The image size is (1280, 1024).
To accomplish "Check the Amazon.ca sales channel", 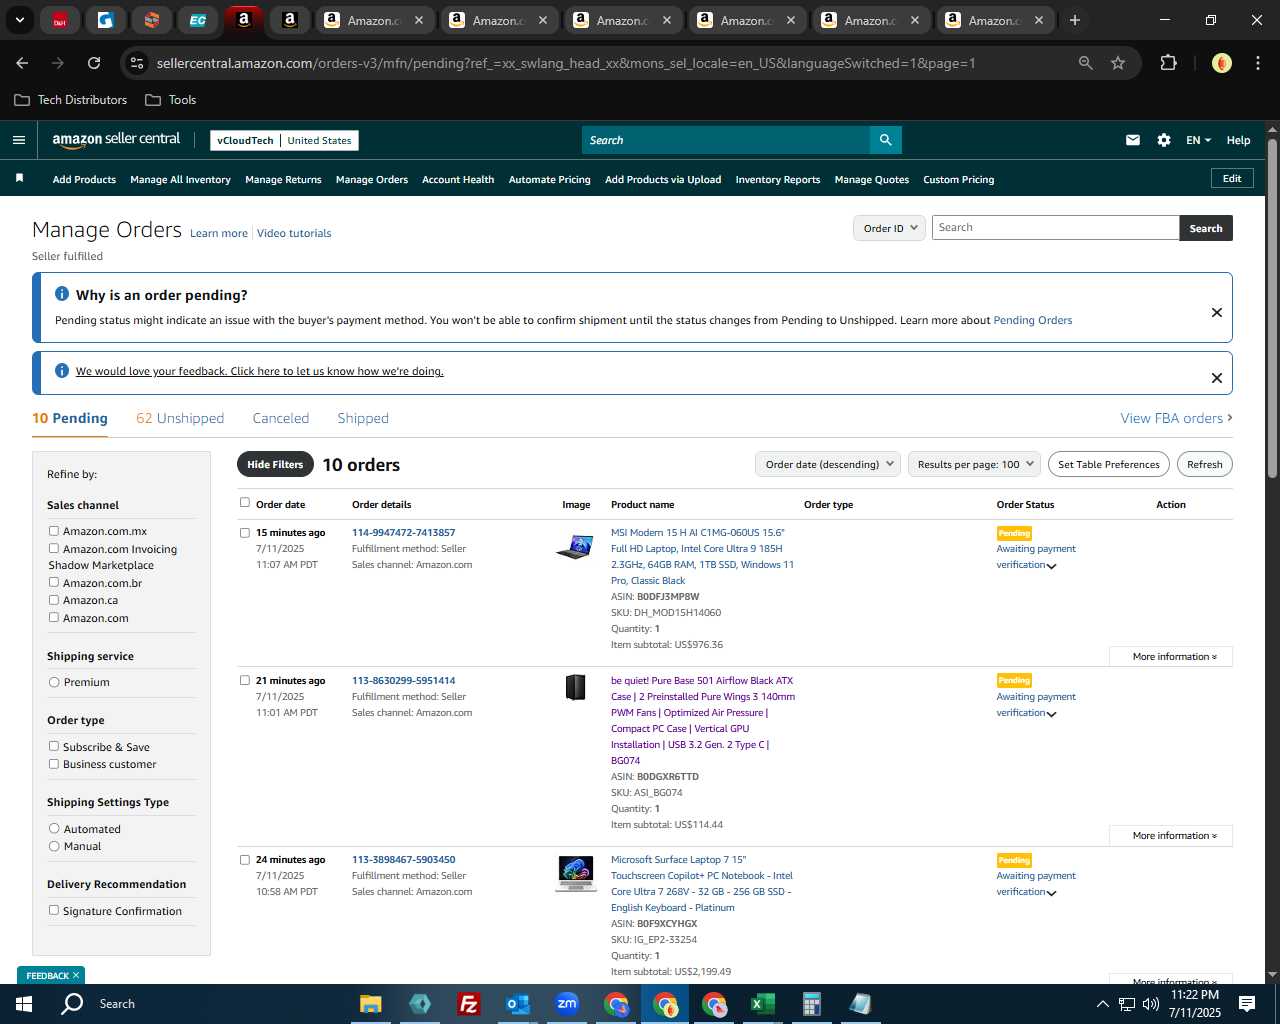I will 54,600.
